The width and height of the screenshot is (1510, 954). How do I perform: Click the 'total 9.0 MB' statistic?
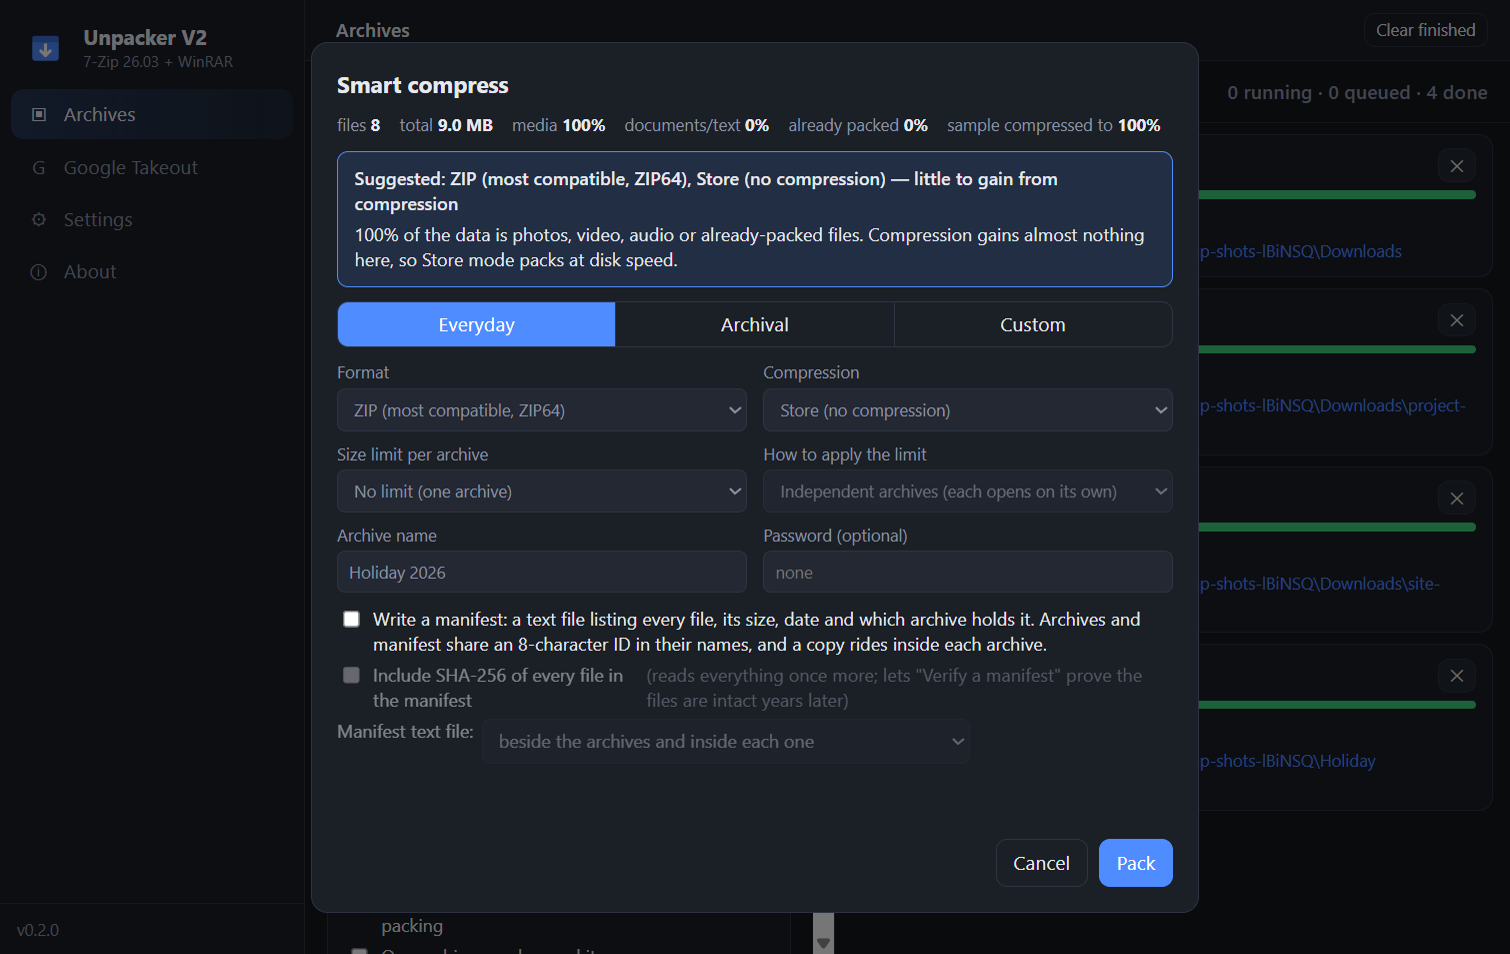coord(446,125)
